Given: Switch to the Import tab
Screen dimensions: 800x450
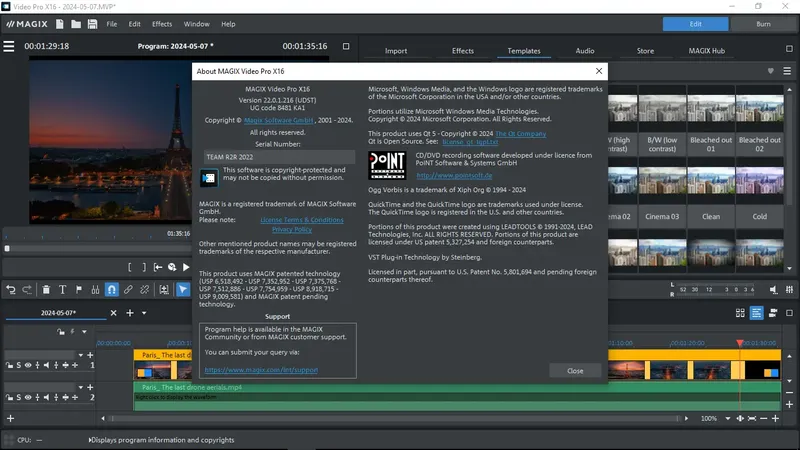Looking at the screenshot, I should click(x=396, y=51).
